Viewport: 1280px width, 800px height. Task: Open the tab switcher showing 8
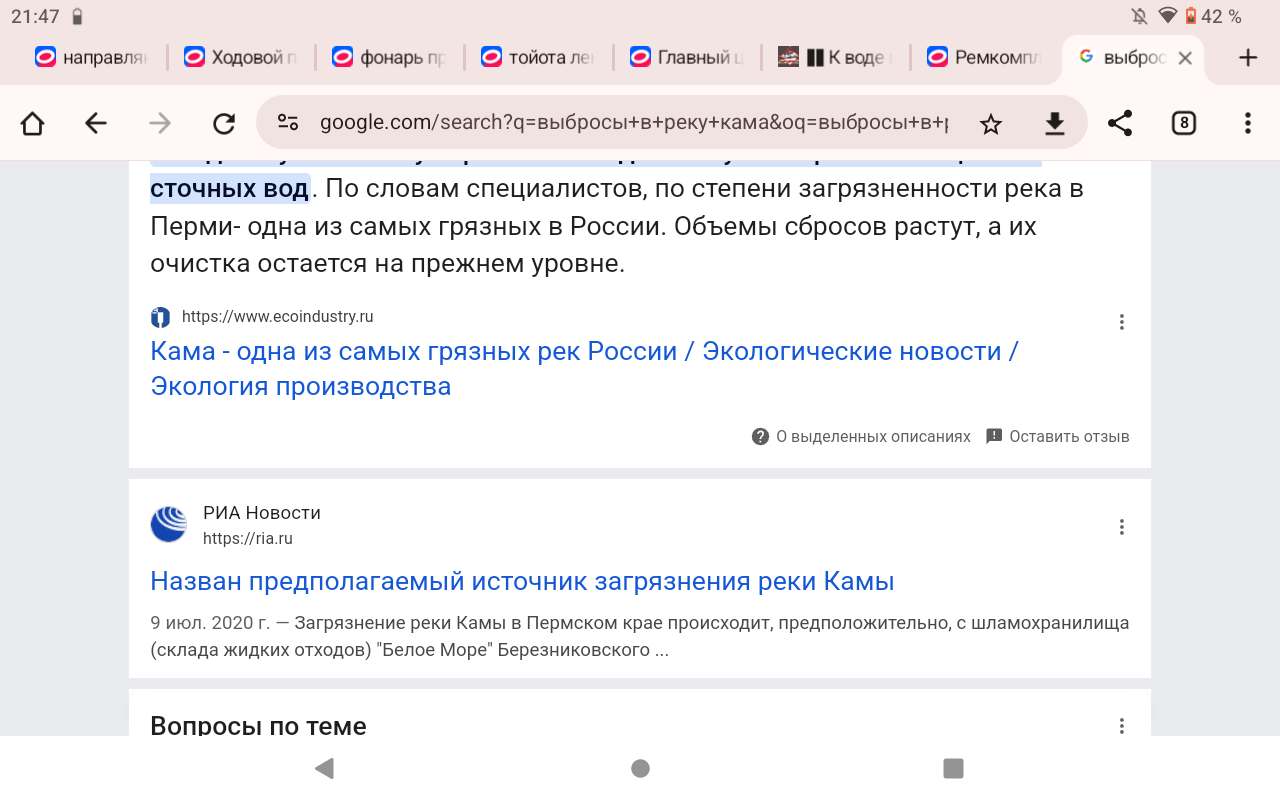pos(1184,123)
